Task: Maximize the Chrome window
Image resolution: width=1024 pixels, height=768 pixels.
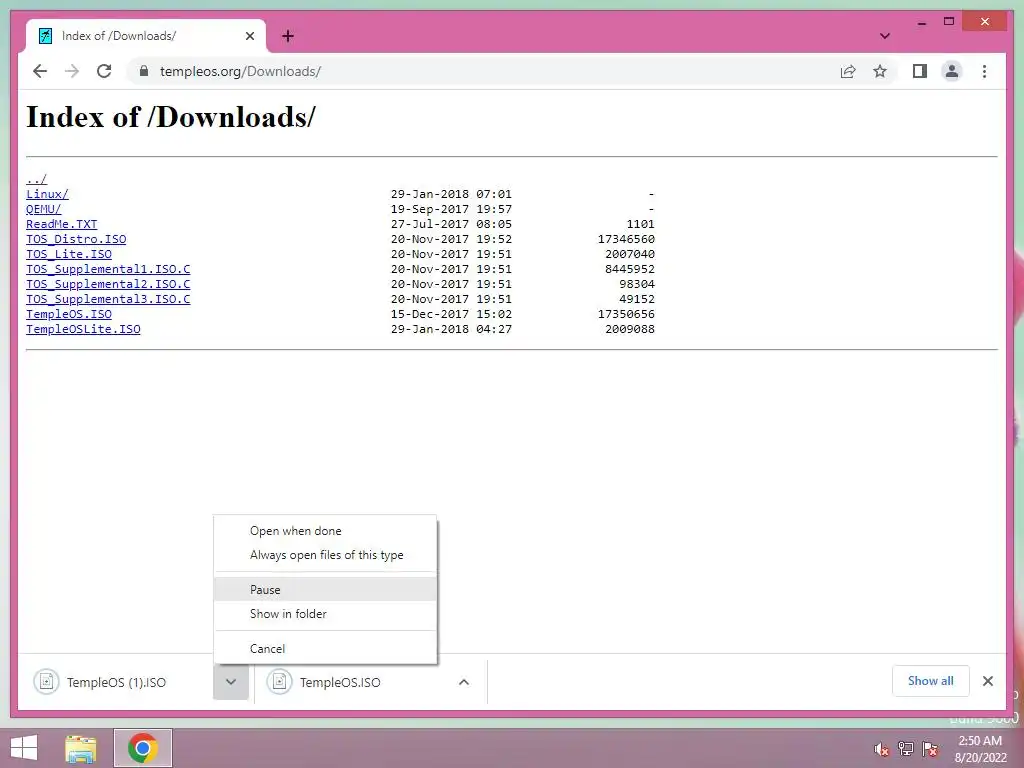Action: (949, 22)
